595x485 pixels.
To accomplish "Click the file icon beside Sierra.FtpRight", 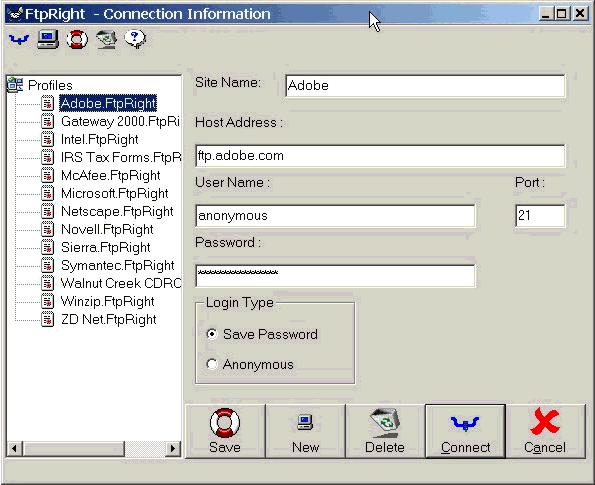I will click(47, 247).
